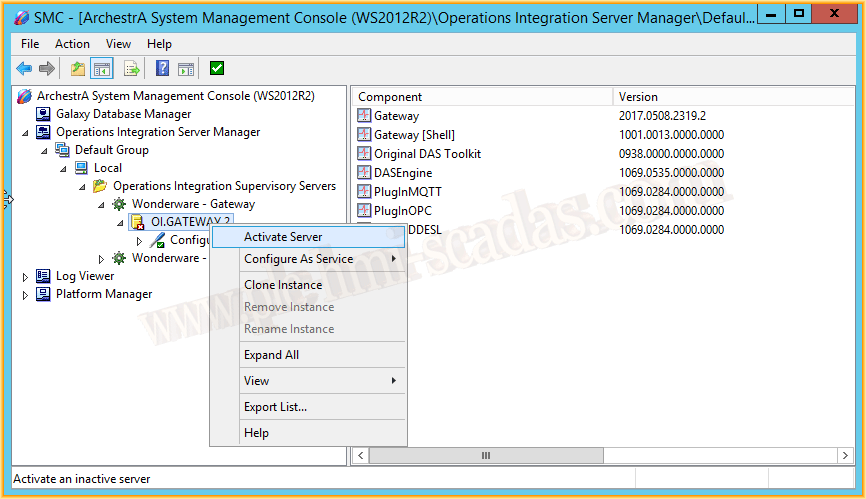Click the green checkmark activate icon

click(x=217, y=68)
